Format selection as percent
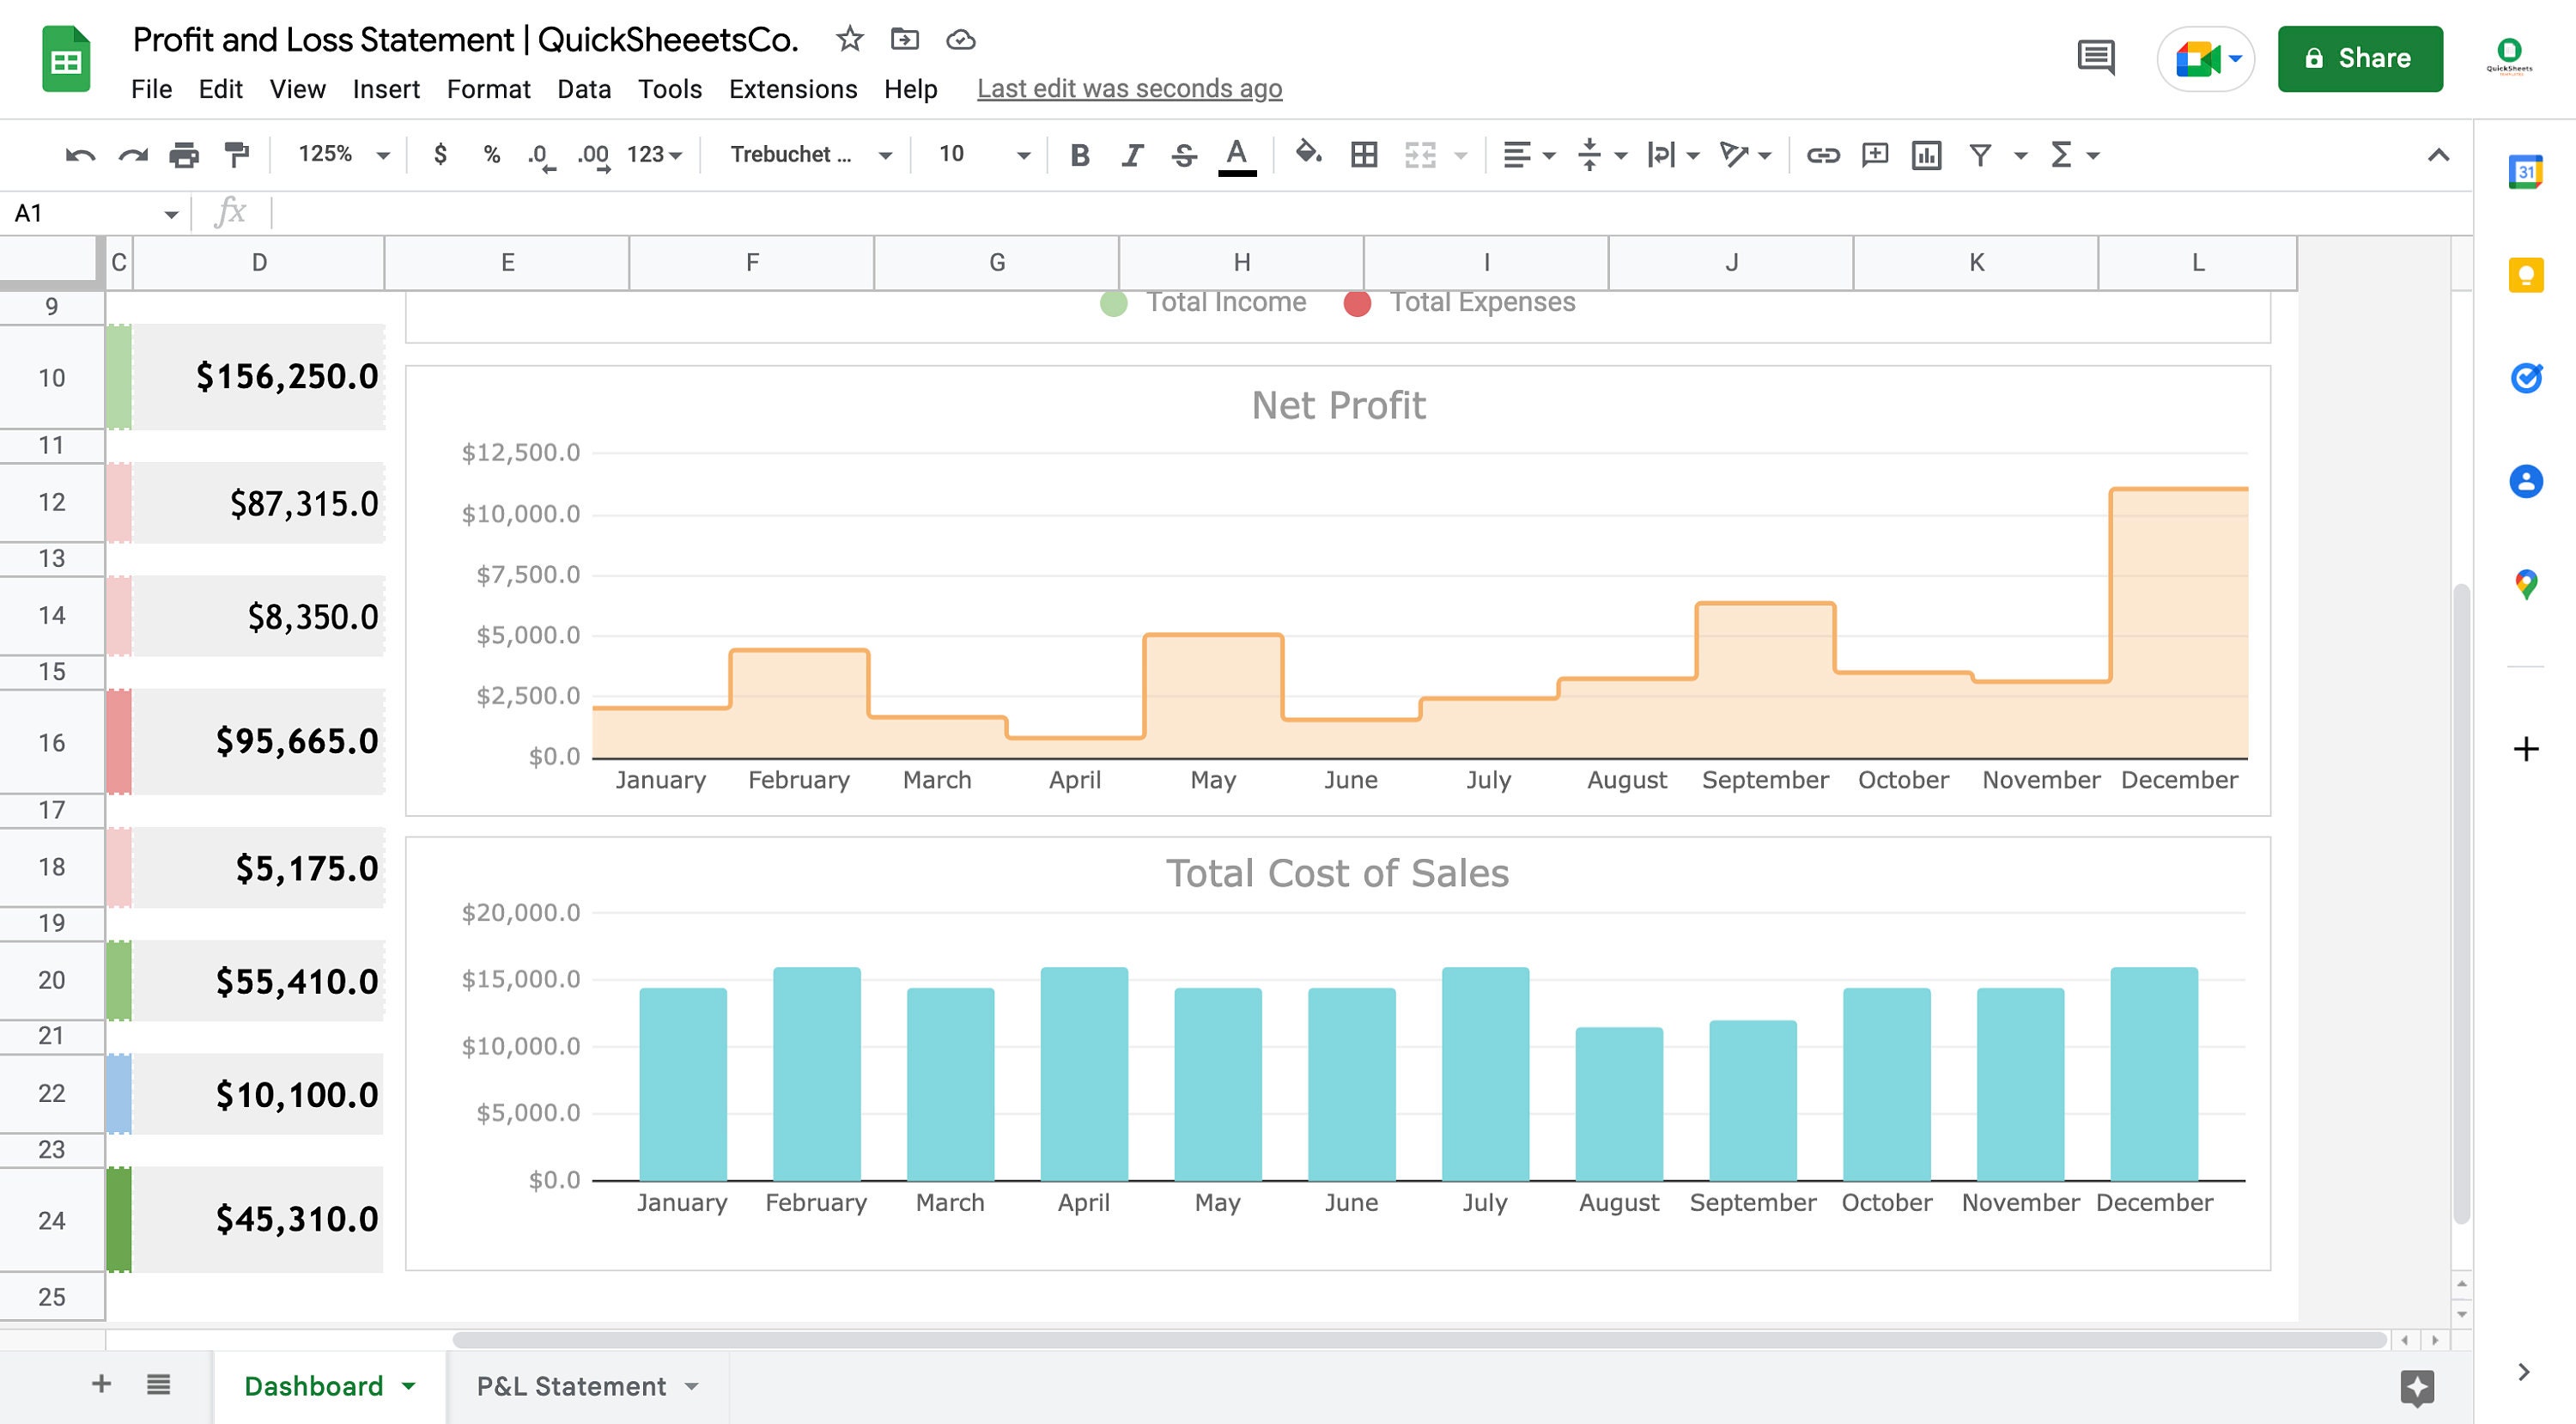 pos(491,155)
